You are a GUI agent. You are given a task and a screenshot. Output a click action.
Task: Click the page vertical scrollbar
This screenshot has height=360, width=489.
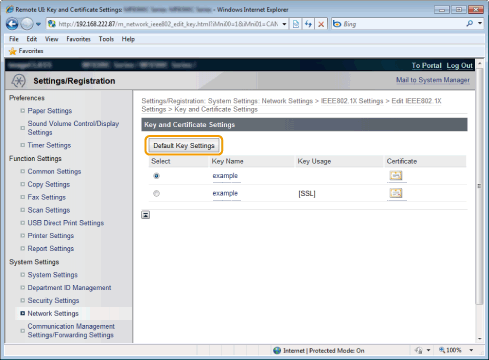click(x=479, y=186)
